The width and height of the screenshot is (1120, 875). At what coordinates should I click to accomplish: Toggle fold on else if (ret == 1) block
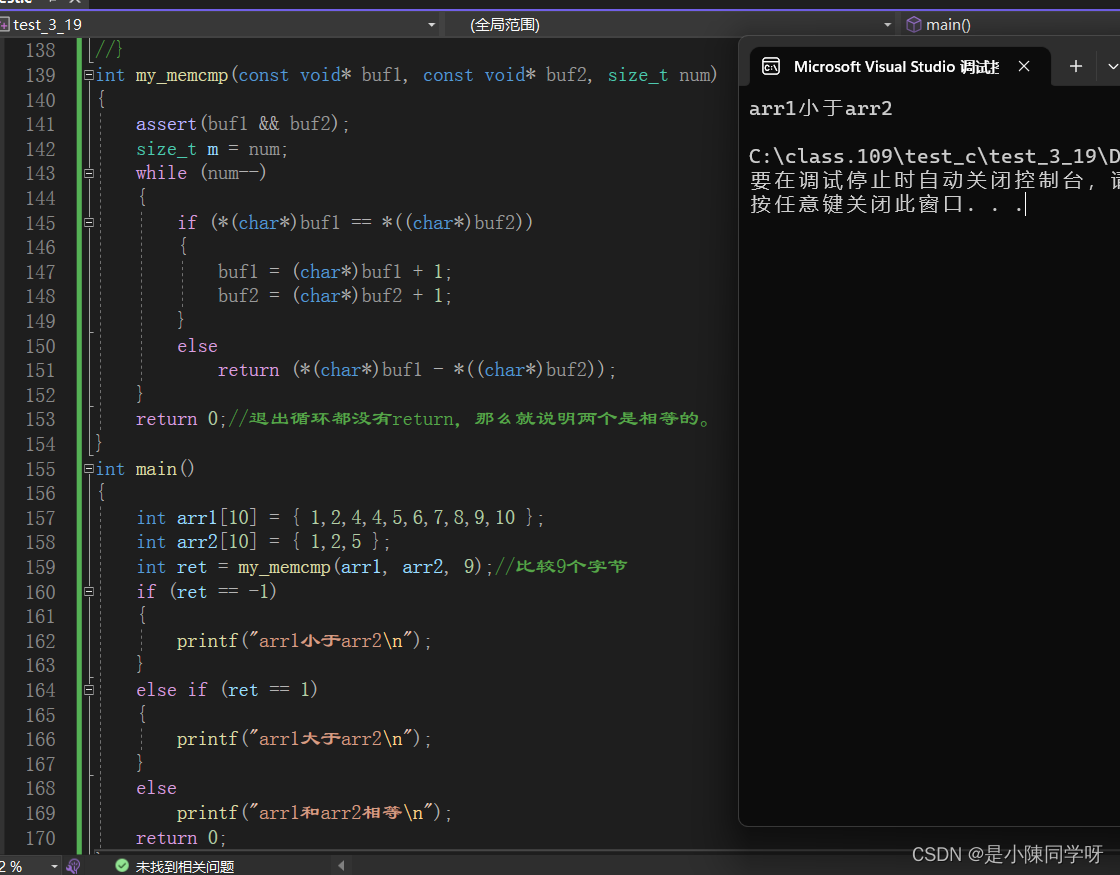pos(89,690)
